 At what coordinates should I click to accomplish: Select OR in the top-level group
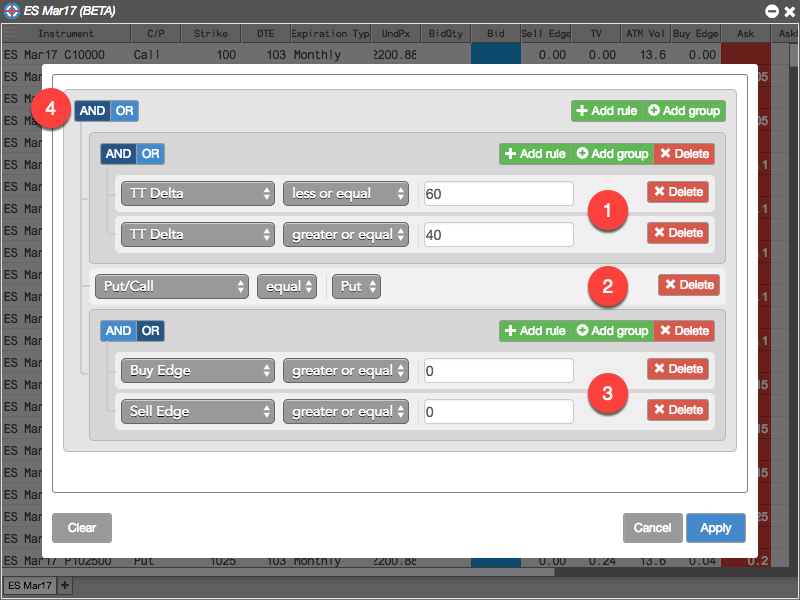[124, 111]
